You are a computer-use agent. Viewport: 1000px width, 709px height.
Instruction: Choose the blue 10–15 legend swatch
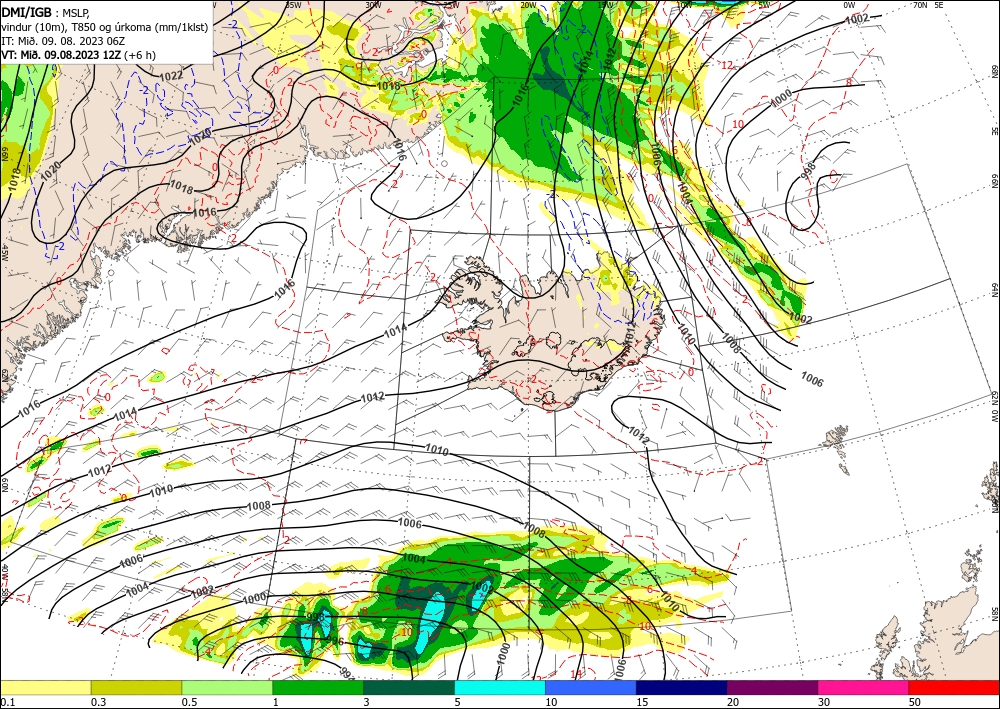click(591, 687)
